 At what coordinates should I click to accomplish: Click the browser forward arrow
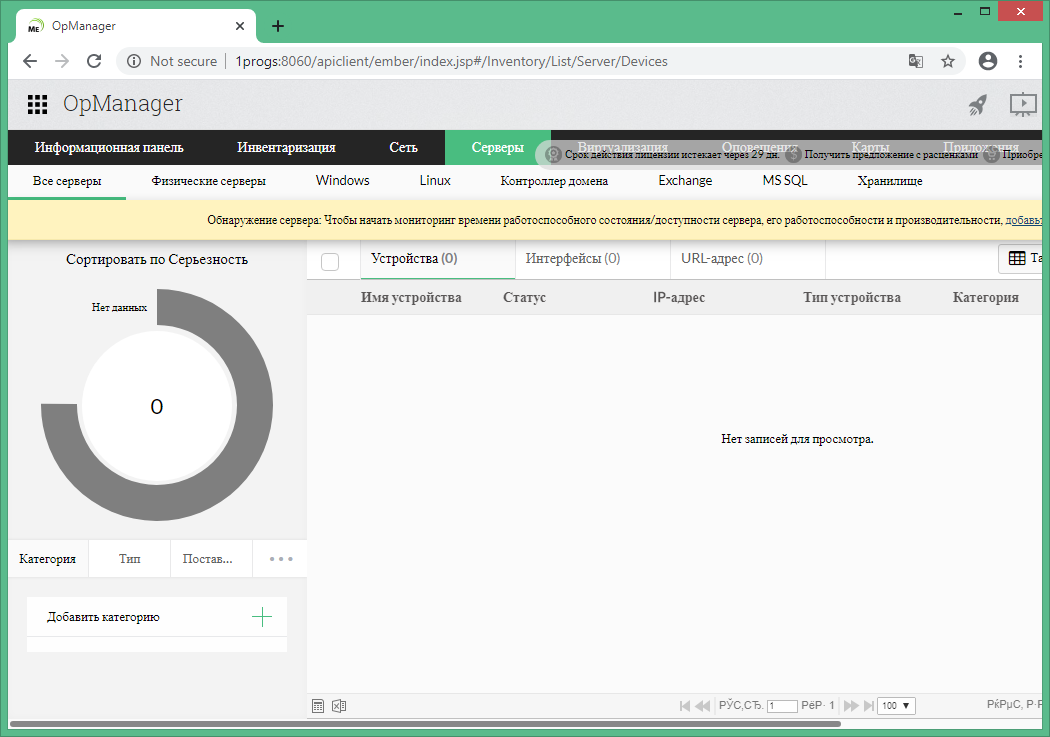tap(62, 62)
